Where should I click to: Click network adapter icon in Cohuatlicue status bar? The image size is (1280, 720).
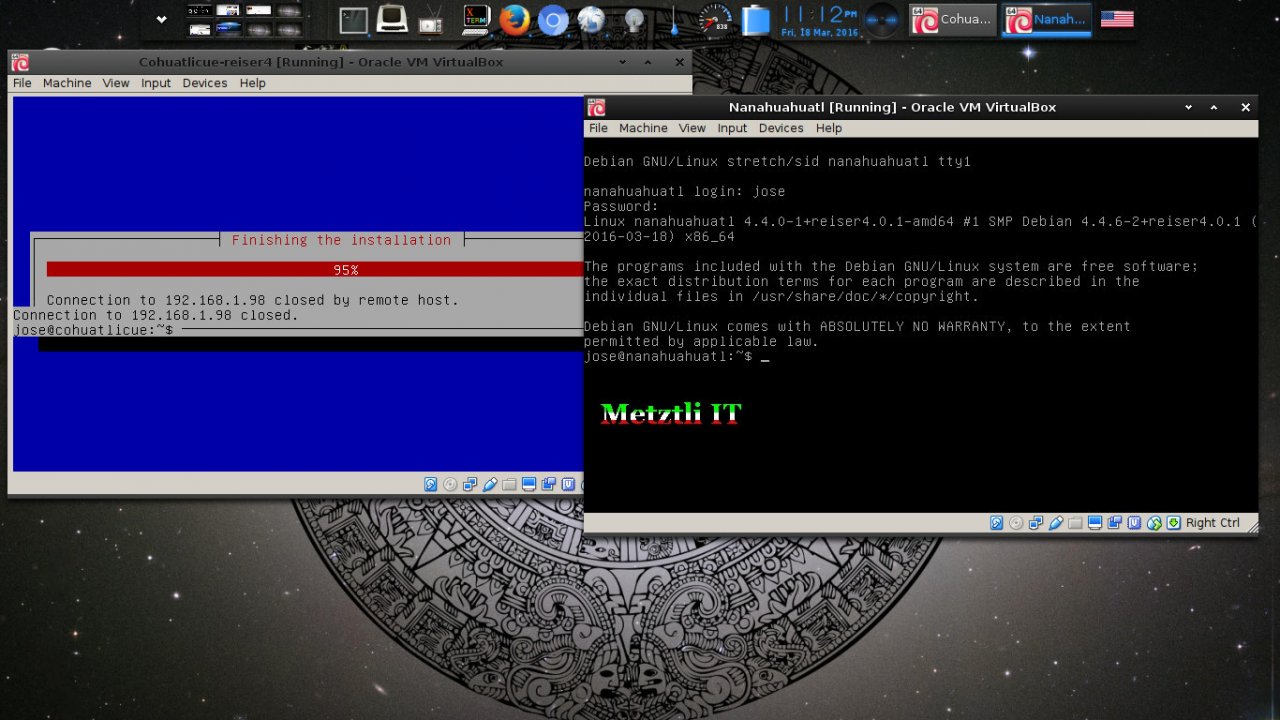coord(470,484)
